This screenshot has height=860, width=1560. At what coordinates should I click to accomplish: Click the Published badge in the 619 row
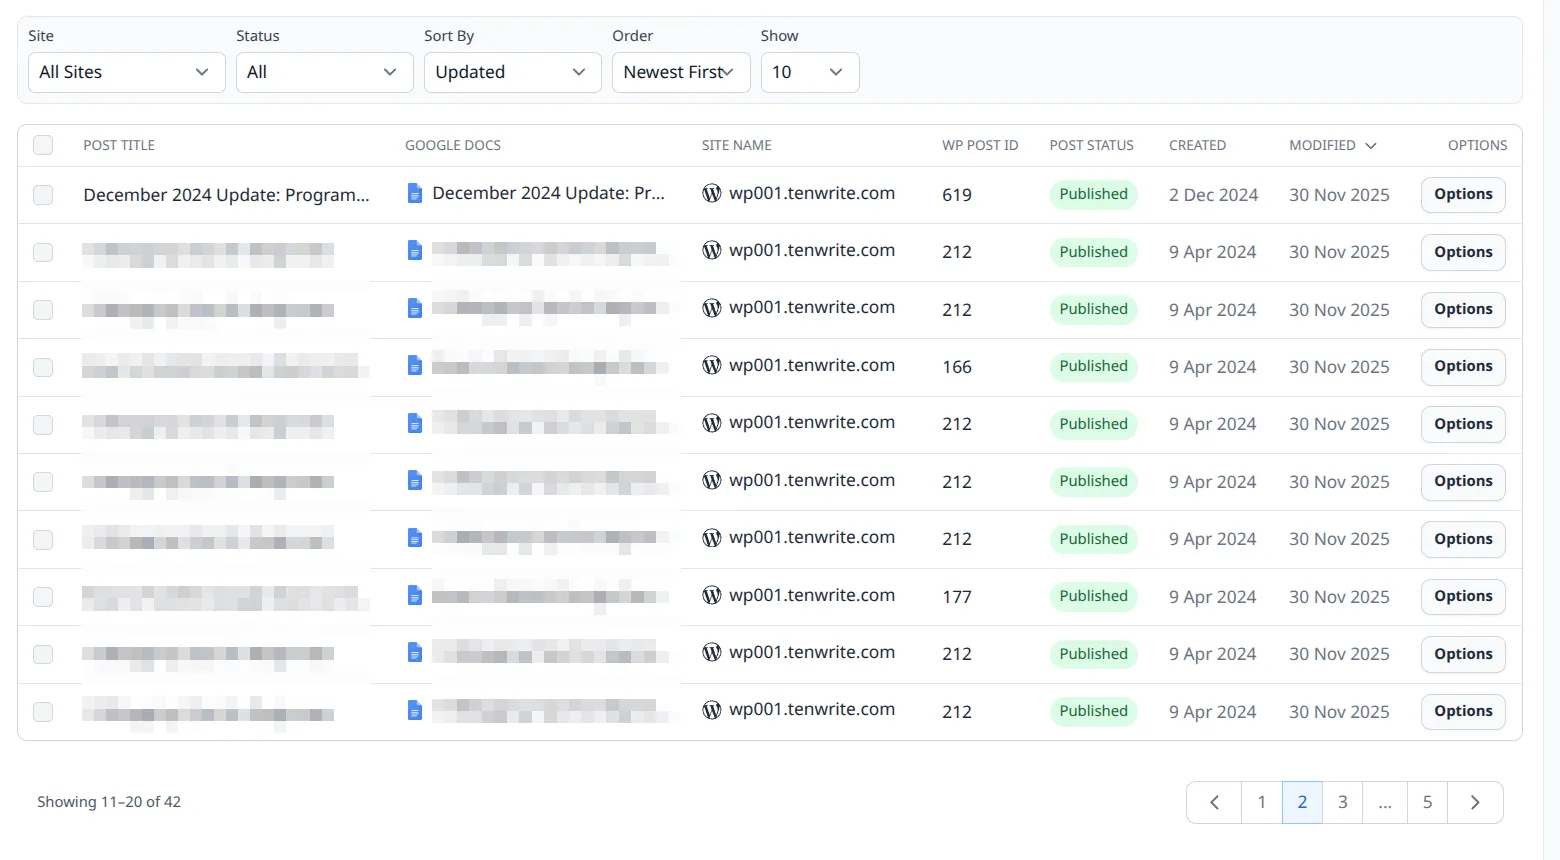tap(1093, 194)
